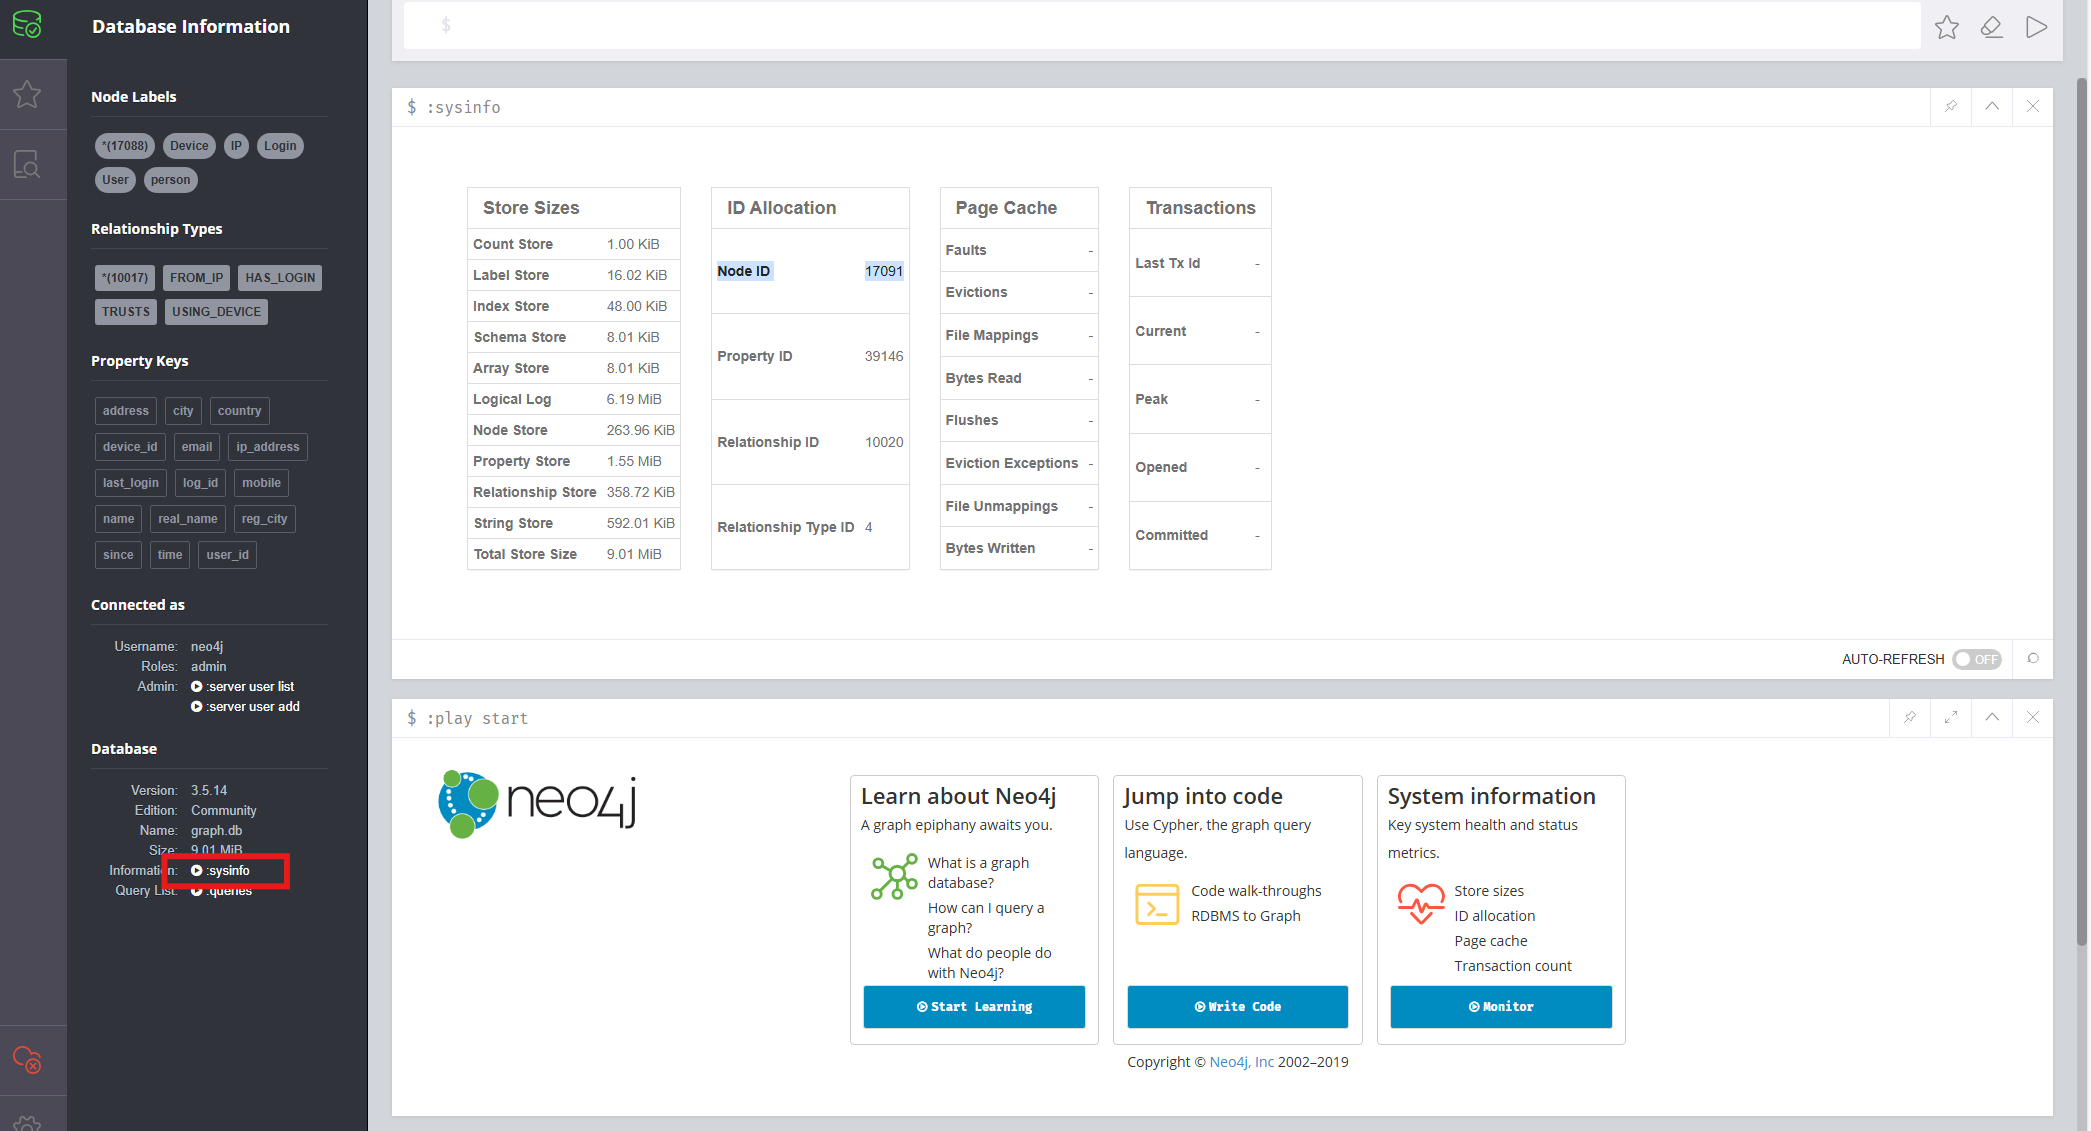This screenshot has width=2091, height=1131.
Task: Select the person node label
Action: [171, 180]
